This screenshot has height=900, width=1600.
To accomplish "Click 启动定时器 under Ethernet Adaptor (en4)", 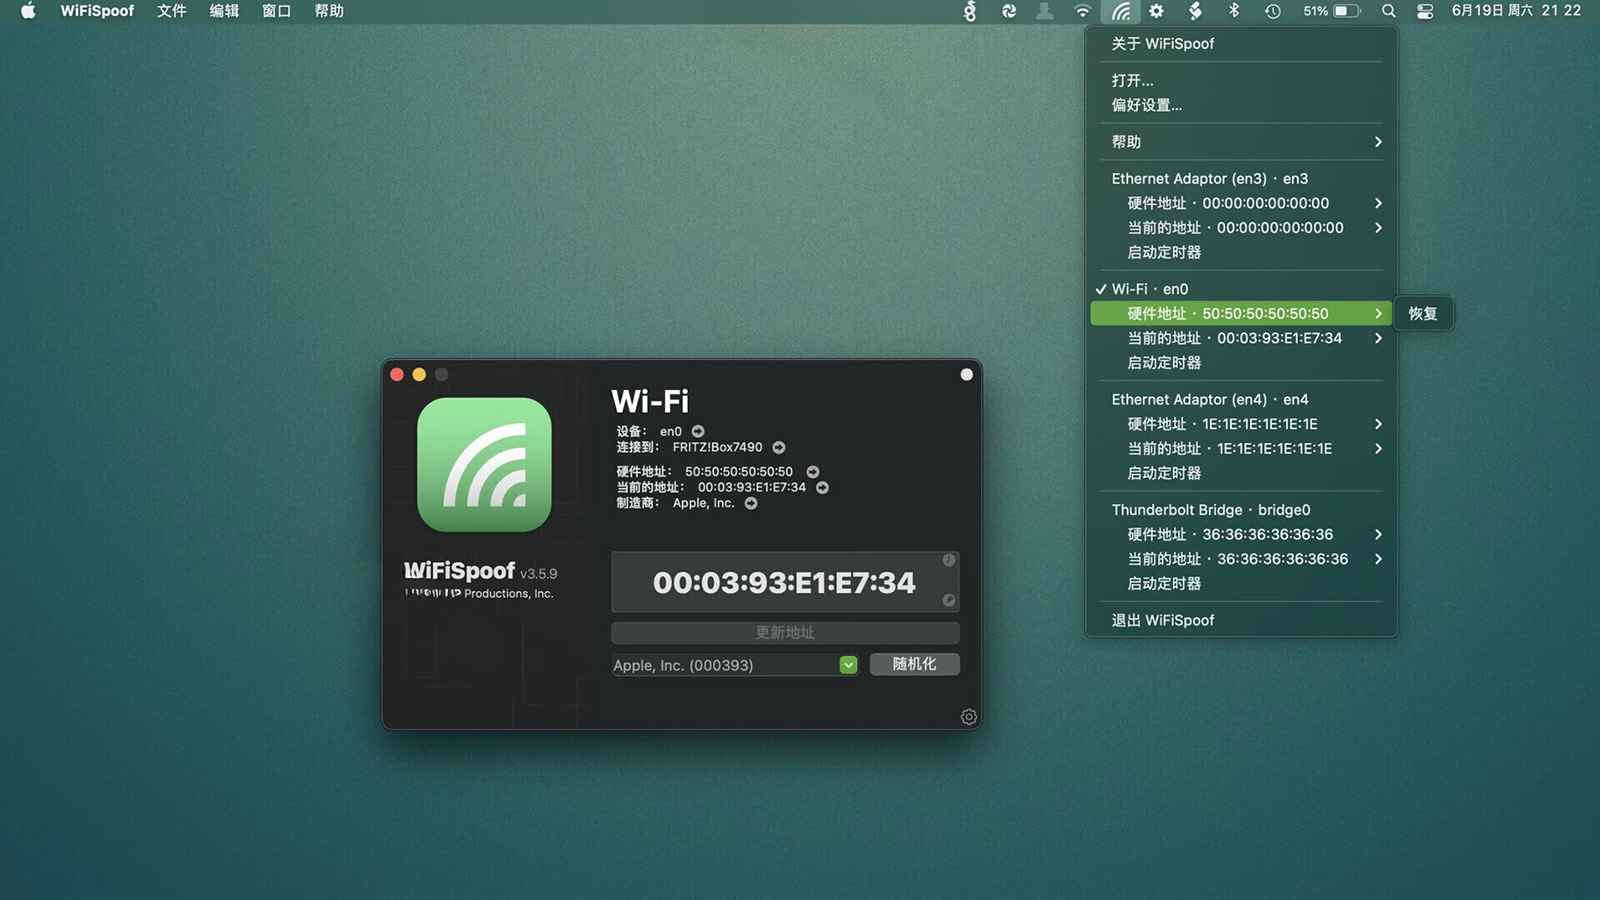I will (1241, 473).
